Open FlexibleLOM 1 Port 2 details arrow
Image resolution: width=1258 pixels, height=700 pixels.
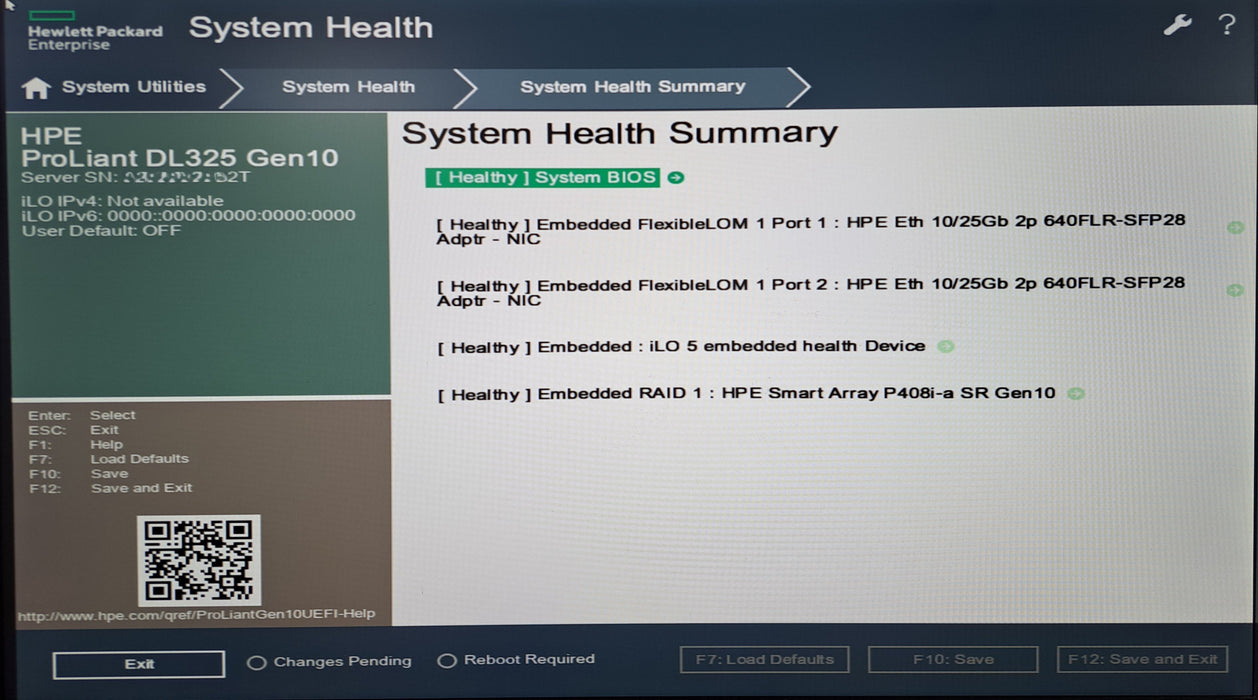[1236, 290]
